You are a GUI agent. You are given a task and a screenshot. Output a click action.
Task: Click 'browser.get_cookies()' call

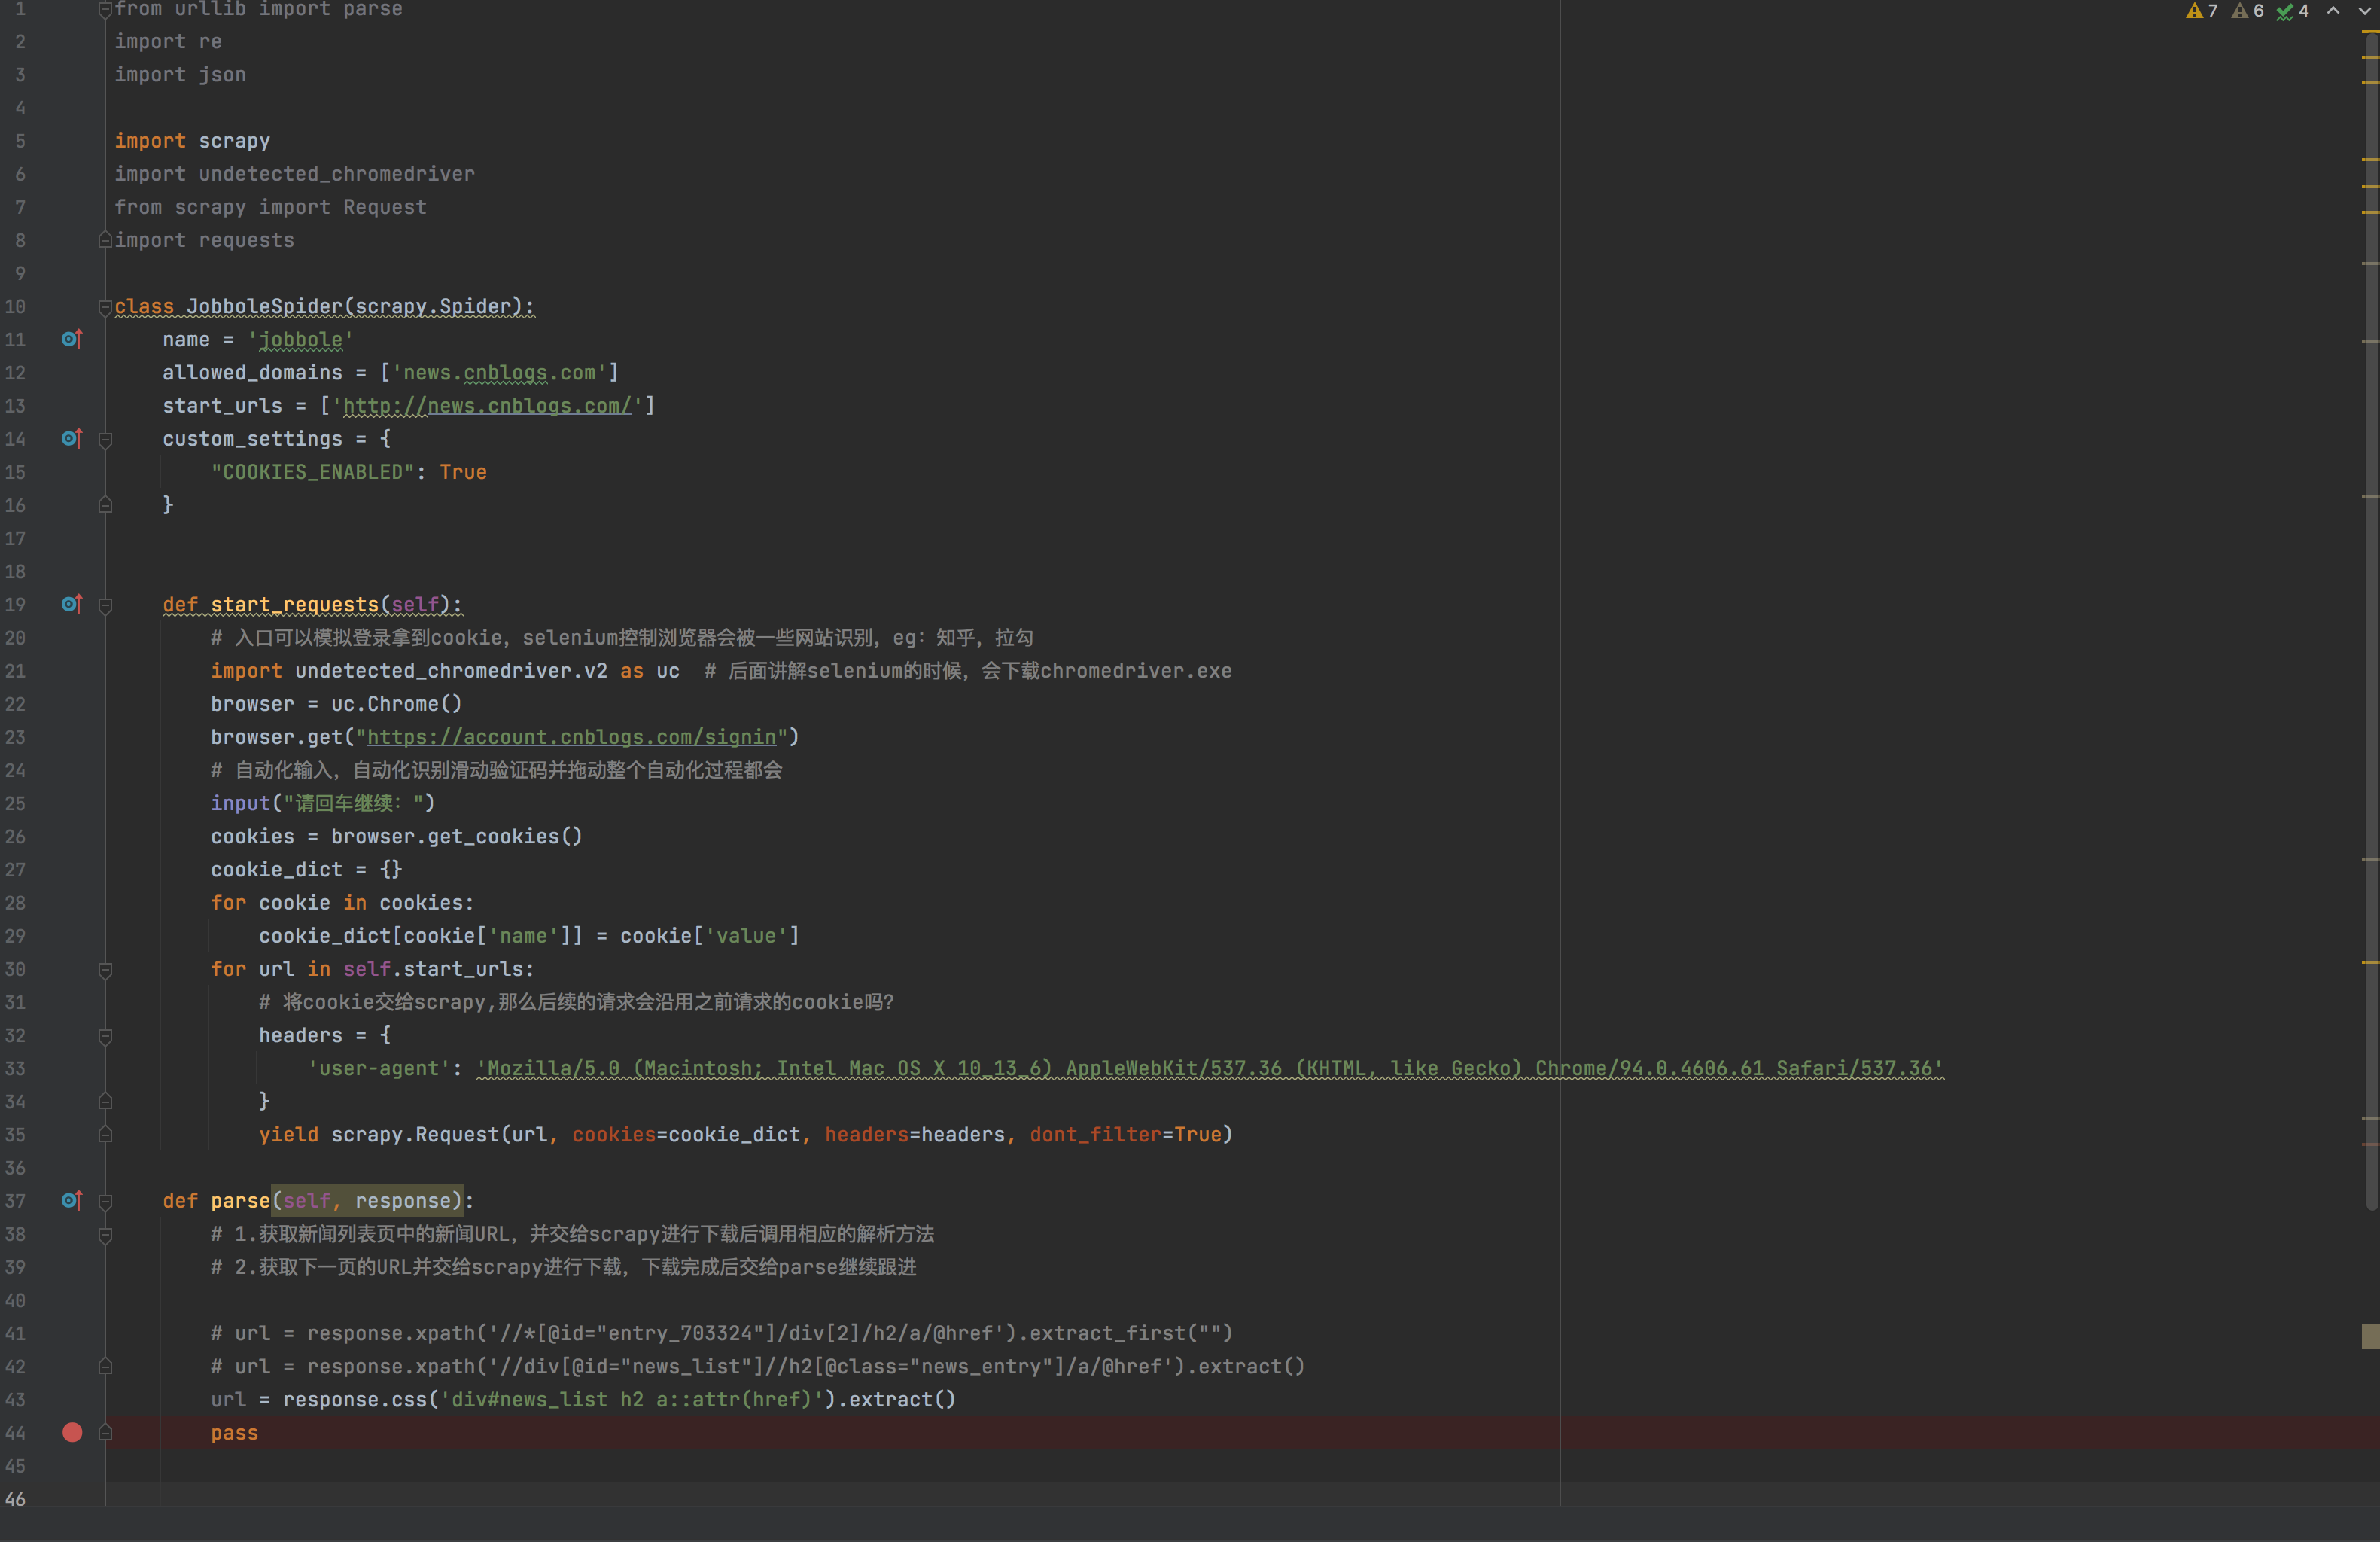(456, 836)
